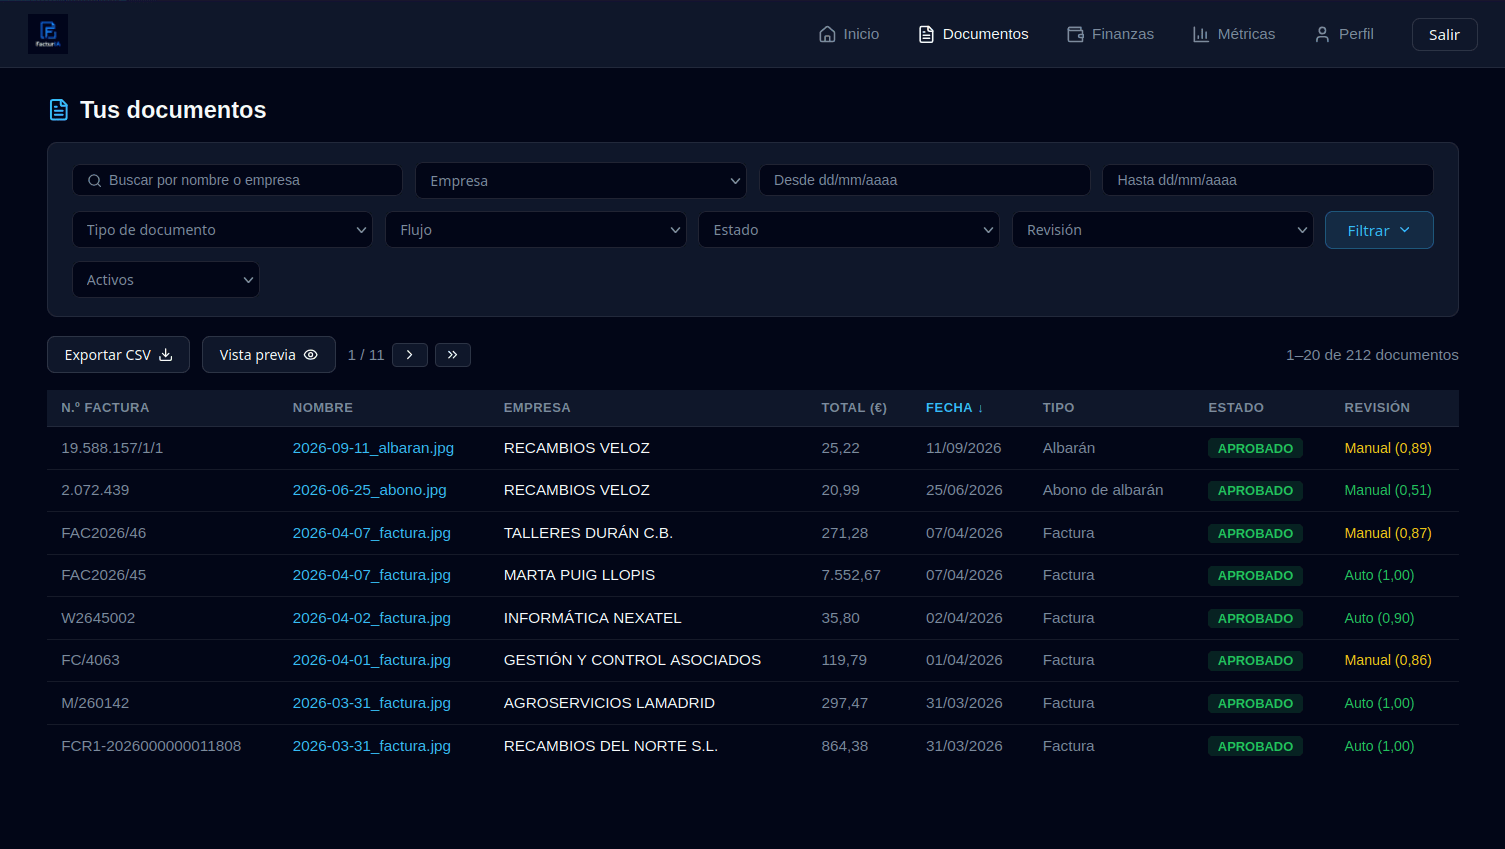Open the Estado filter dropdown
Screen dimensions: 1505x849
click(849, 230)
